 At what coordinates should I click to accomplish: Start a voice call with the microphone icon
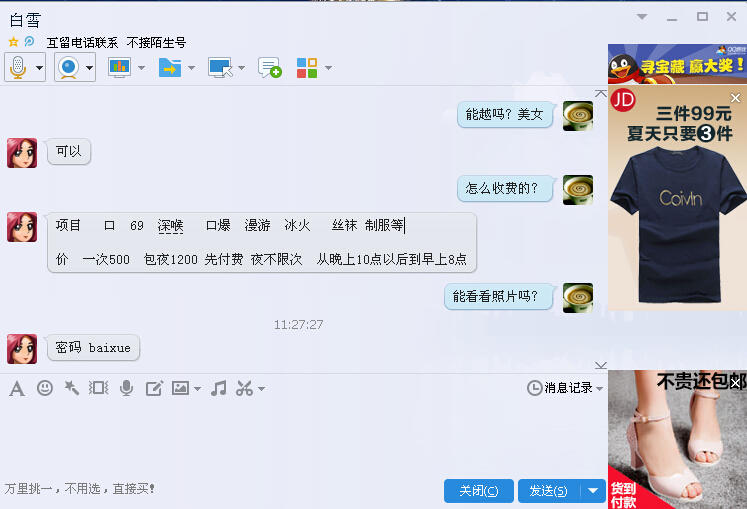pyautogui.click(x=18, y=67)
